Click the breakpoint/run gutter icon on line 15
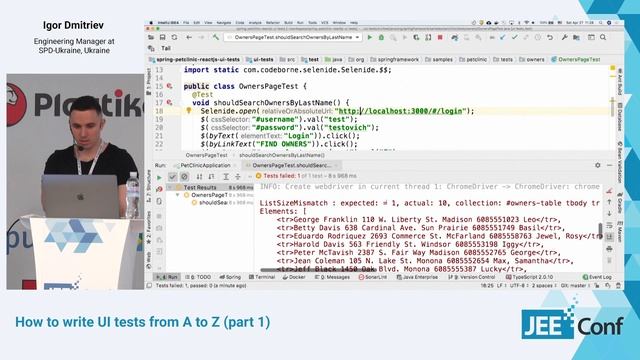Screen dimensions: 640x360 tap(169, 87)
